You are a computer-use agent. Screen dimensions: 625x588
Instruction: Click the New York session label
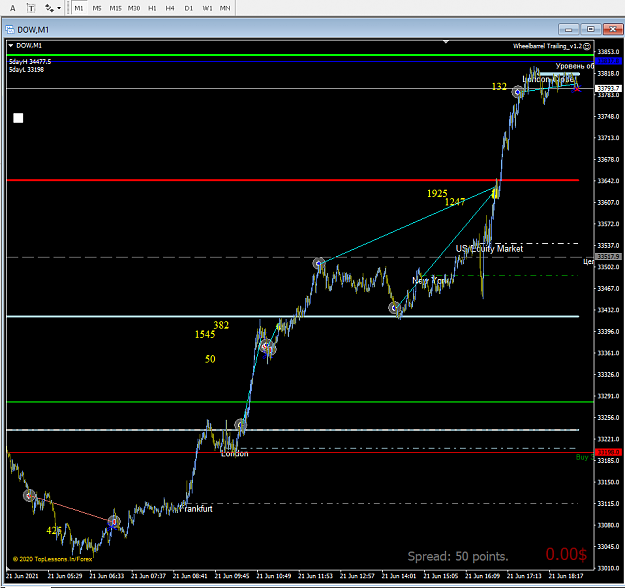pos(430,281)
